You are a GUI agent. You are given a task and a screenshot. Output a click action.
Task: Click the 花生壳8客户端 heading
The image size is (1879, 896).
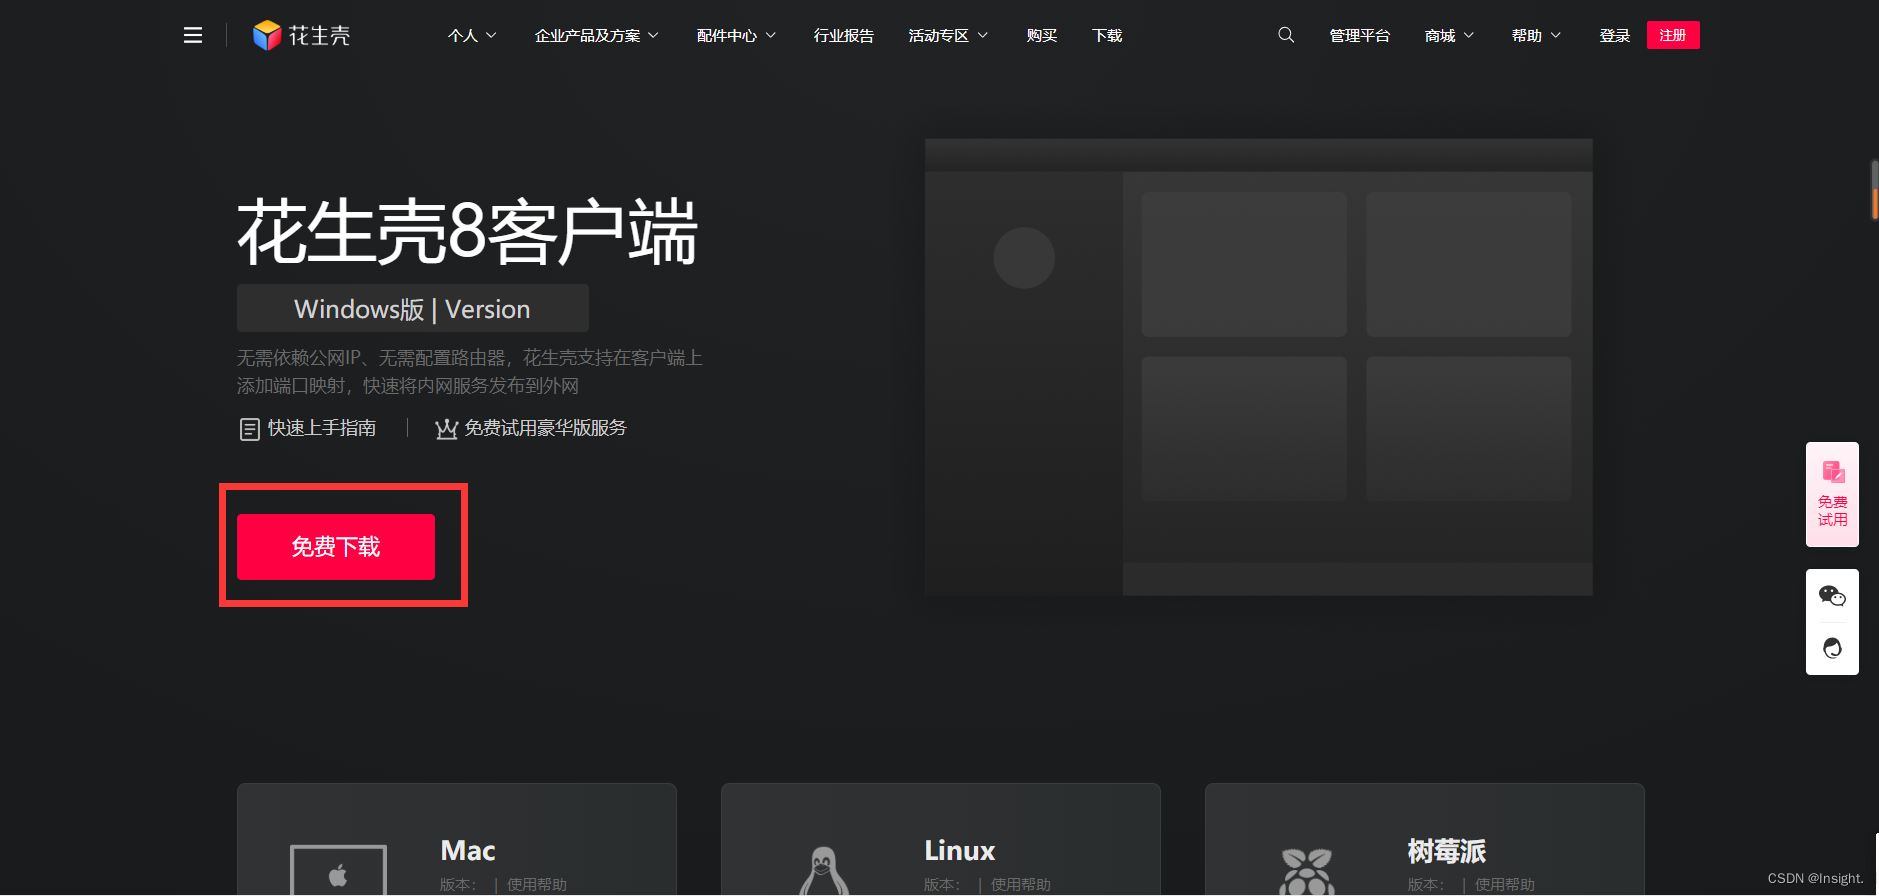click(467, 232)
